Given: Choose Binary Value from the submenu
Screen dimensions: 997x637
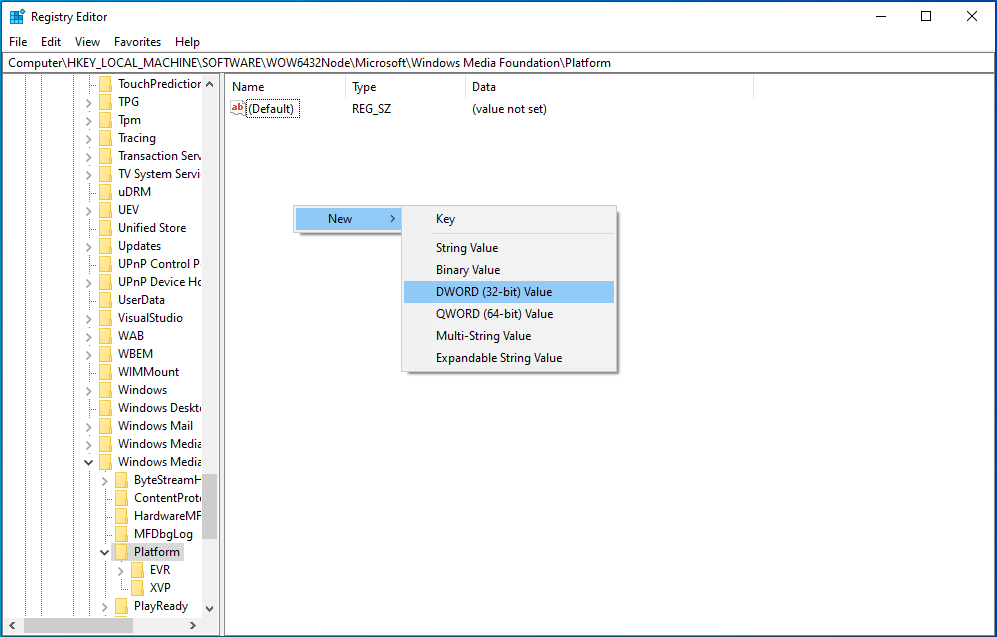Looking at the screenshot, I should pos(509,270).
